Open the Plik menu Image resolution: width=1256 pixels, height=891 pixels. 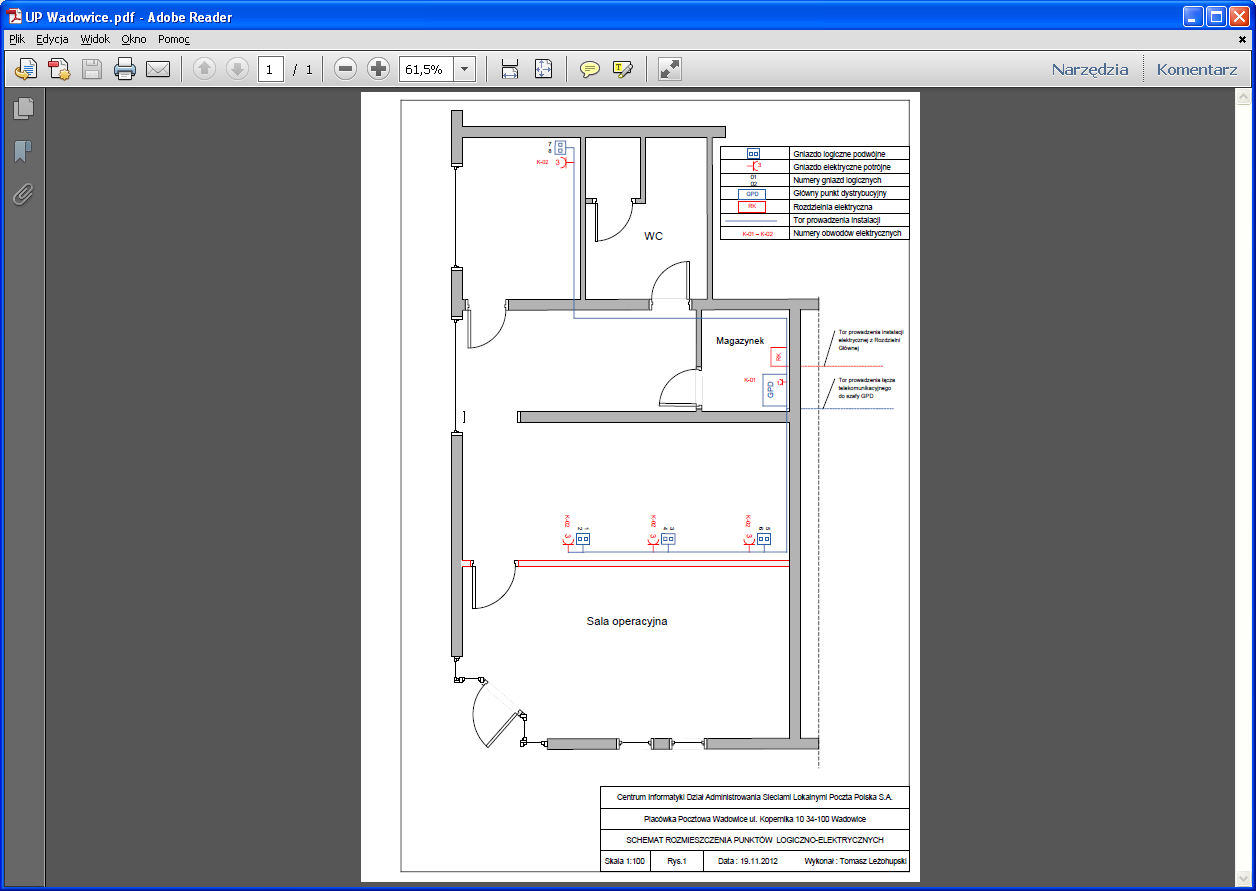[17, 39]
